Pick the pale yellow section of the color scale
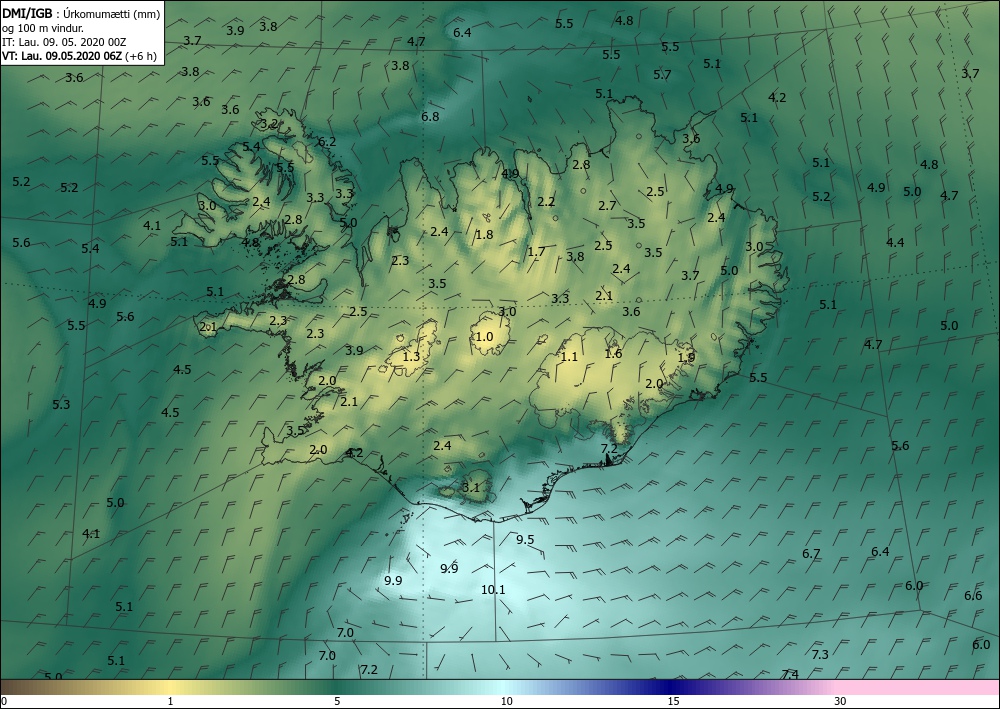Viewport: 1000px width, 709px height. click(x=169, y=687)
